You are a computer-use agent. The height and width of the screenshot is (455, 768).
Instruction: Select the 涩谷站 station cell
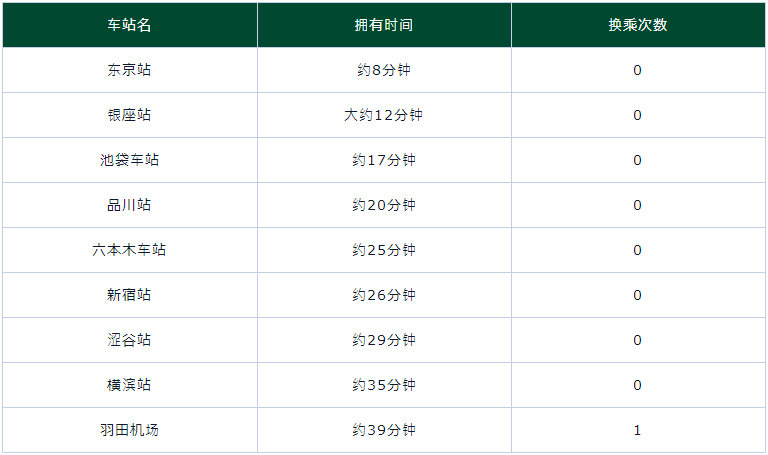[129, 340]
